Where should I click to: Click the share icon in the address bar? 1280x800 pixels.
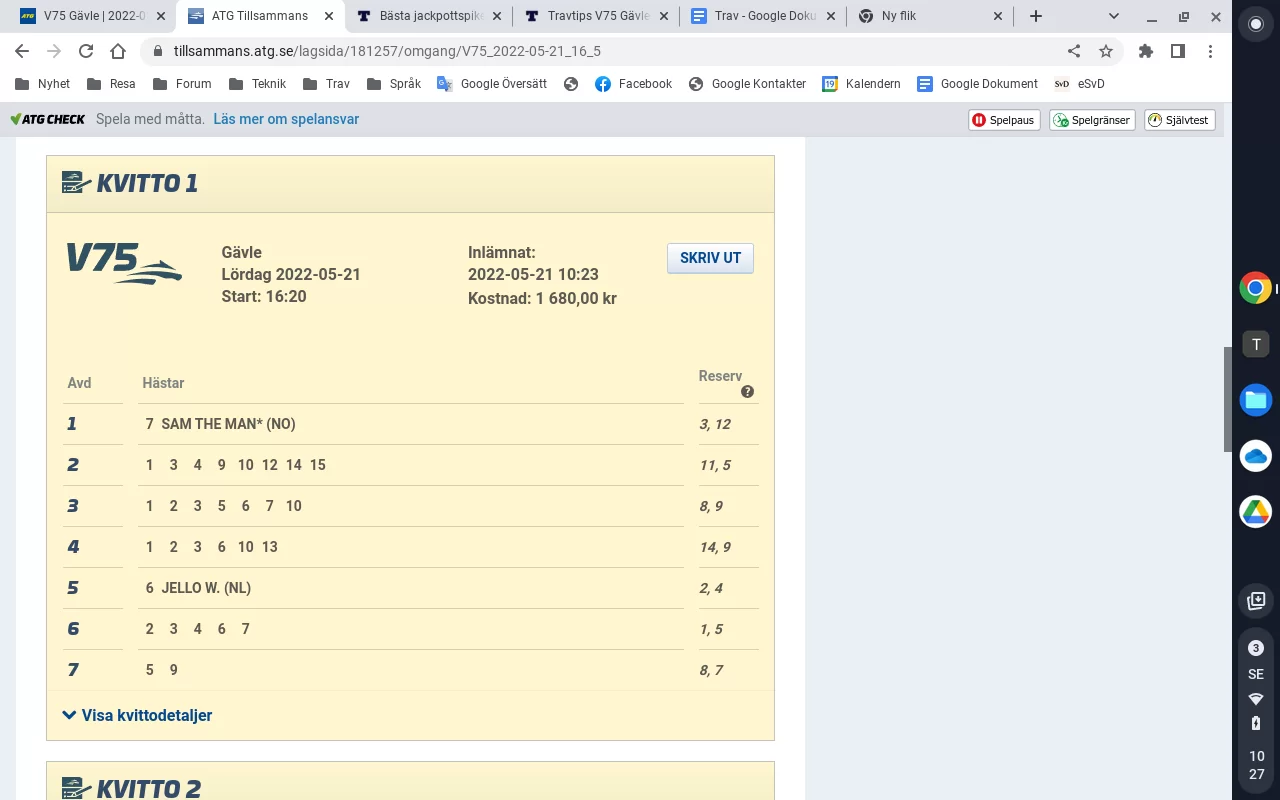(x=1074, y=51)
